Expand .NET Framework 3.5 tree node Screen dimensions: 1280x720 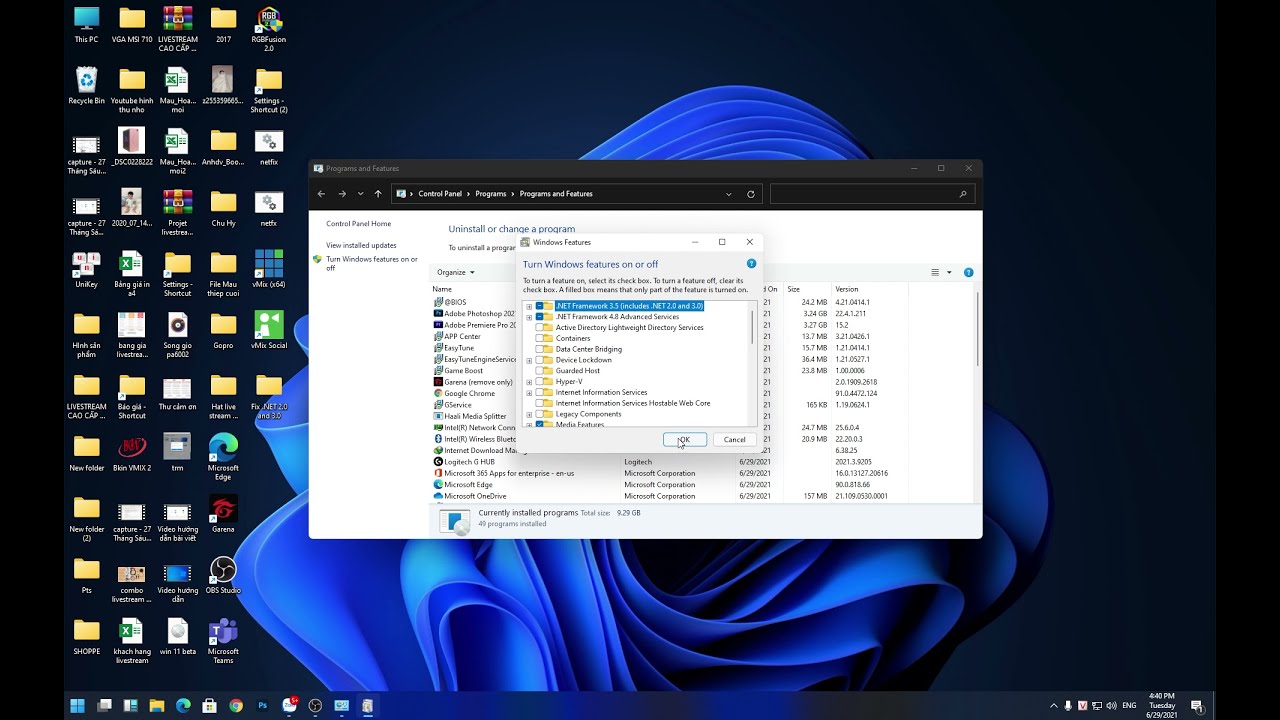point(529,306)
